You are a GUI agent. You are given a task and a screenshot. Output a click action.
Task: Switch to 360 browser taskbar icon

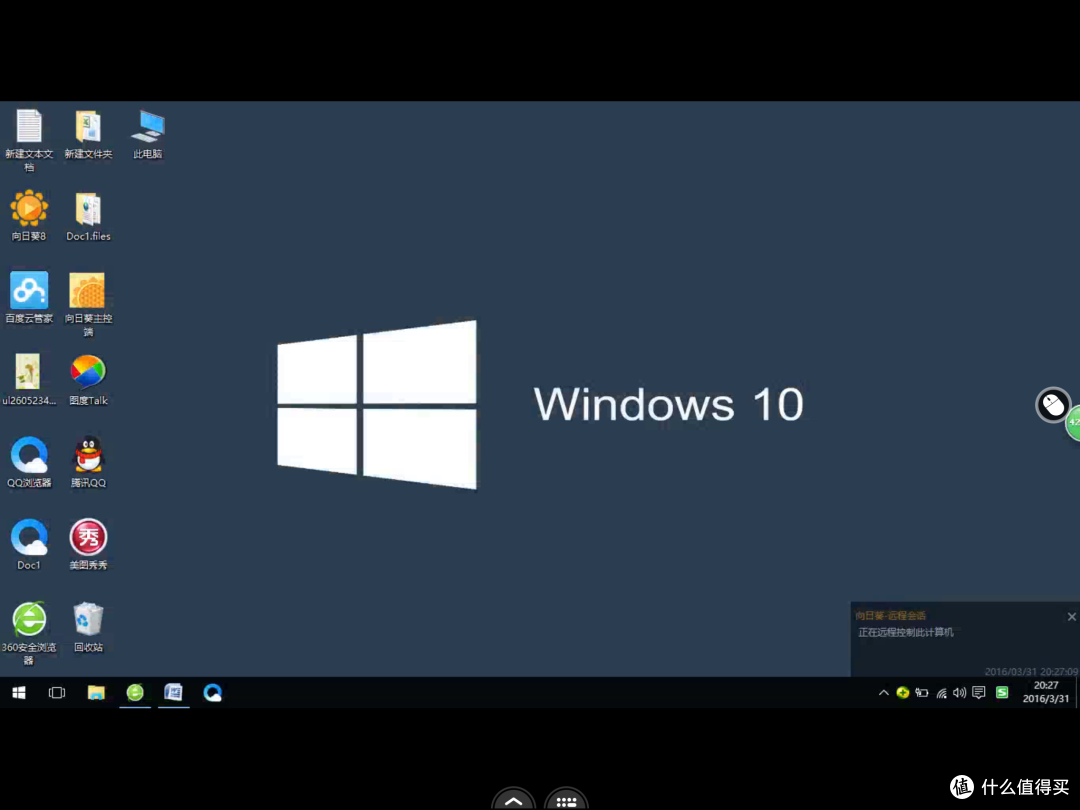tap(135, 692)
